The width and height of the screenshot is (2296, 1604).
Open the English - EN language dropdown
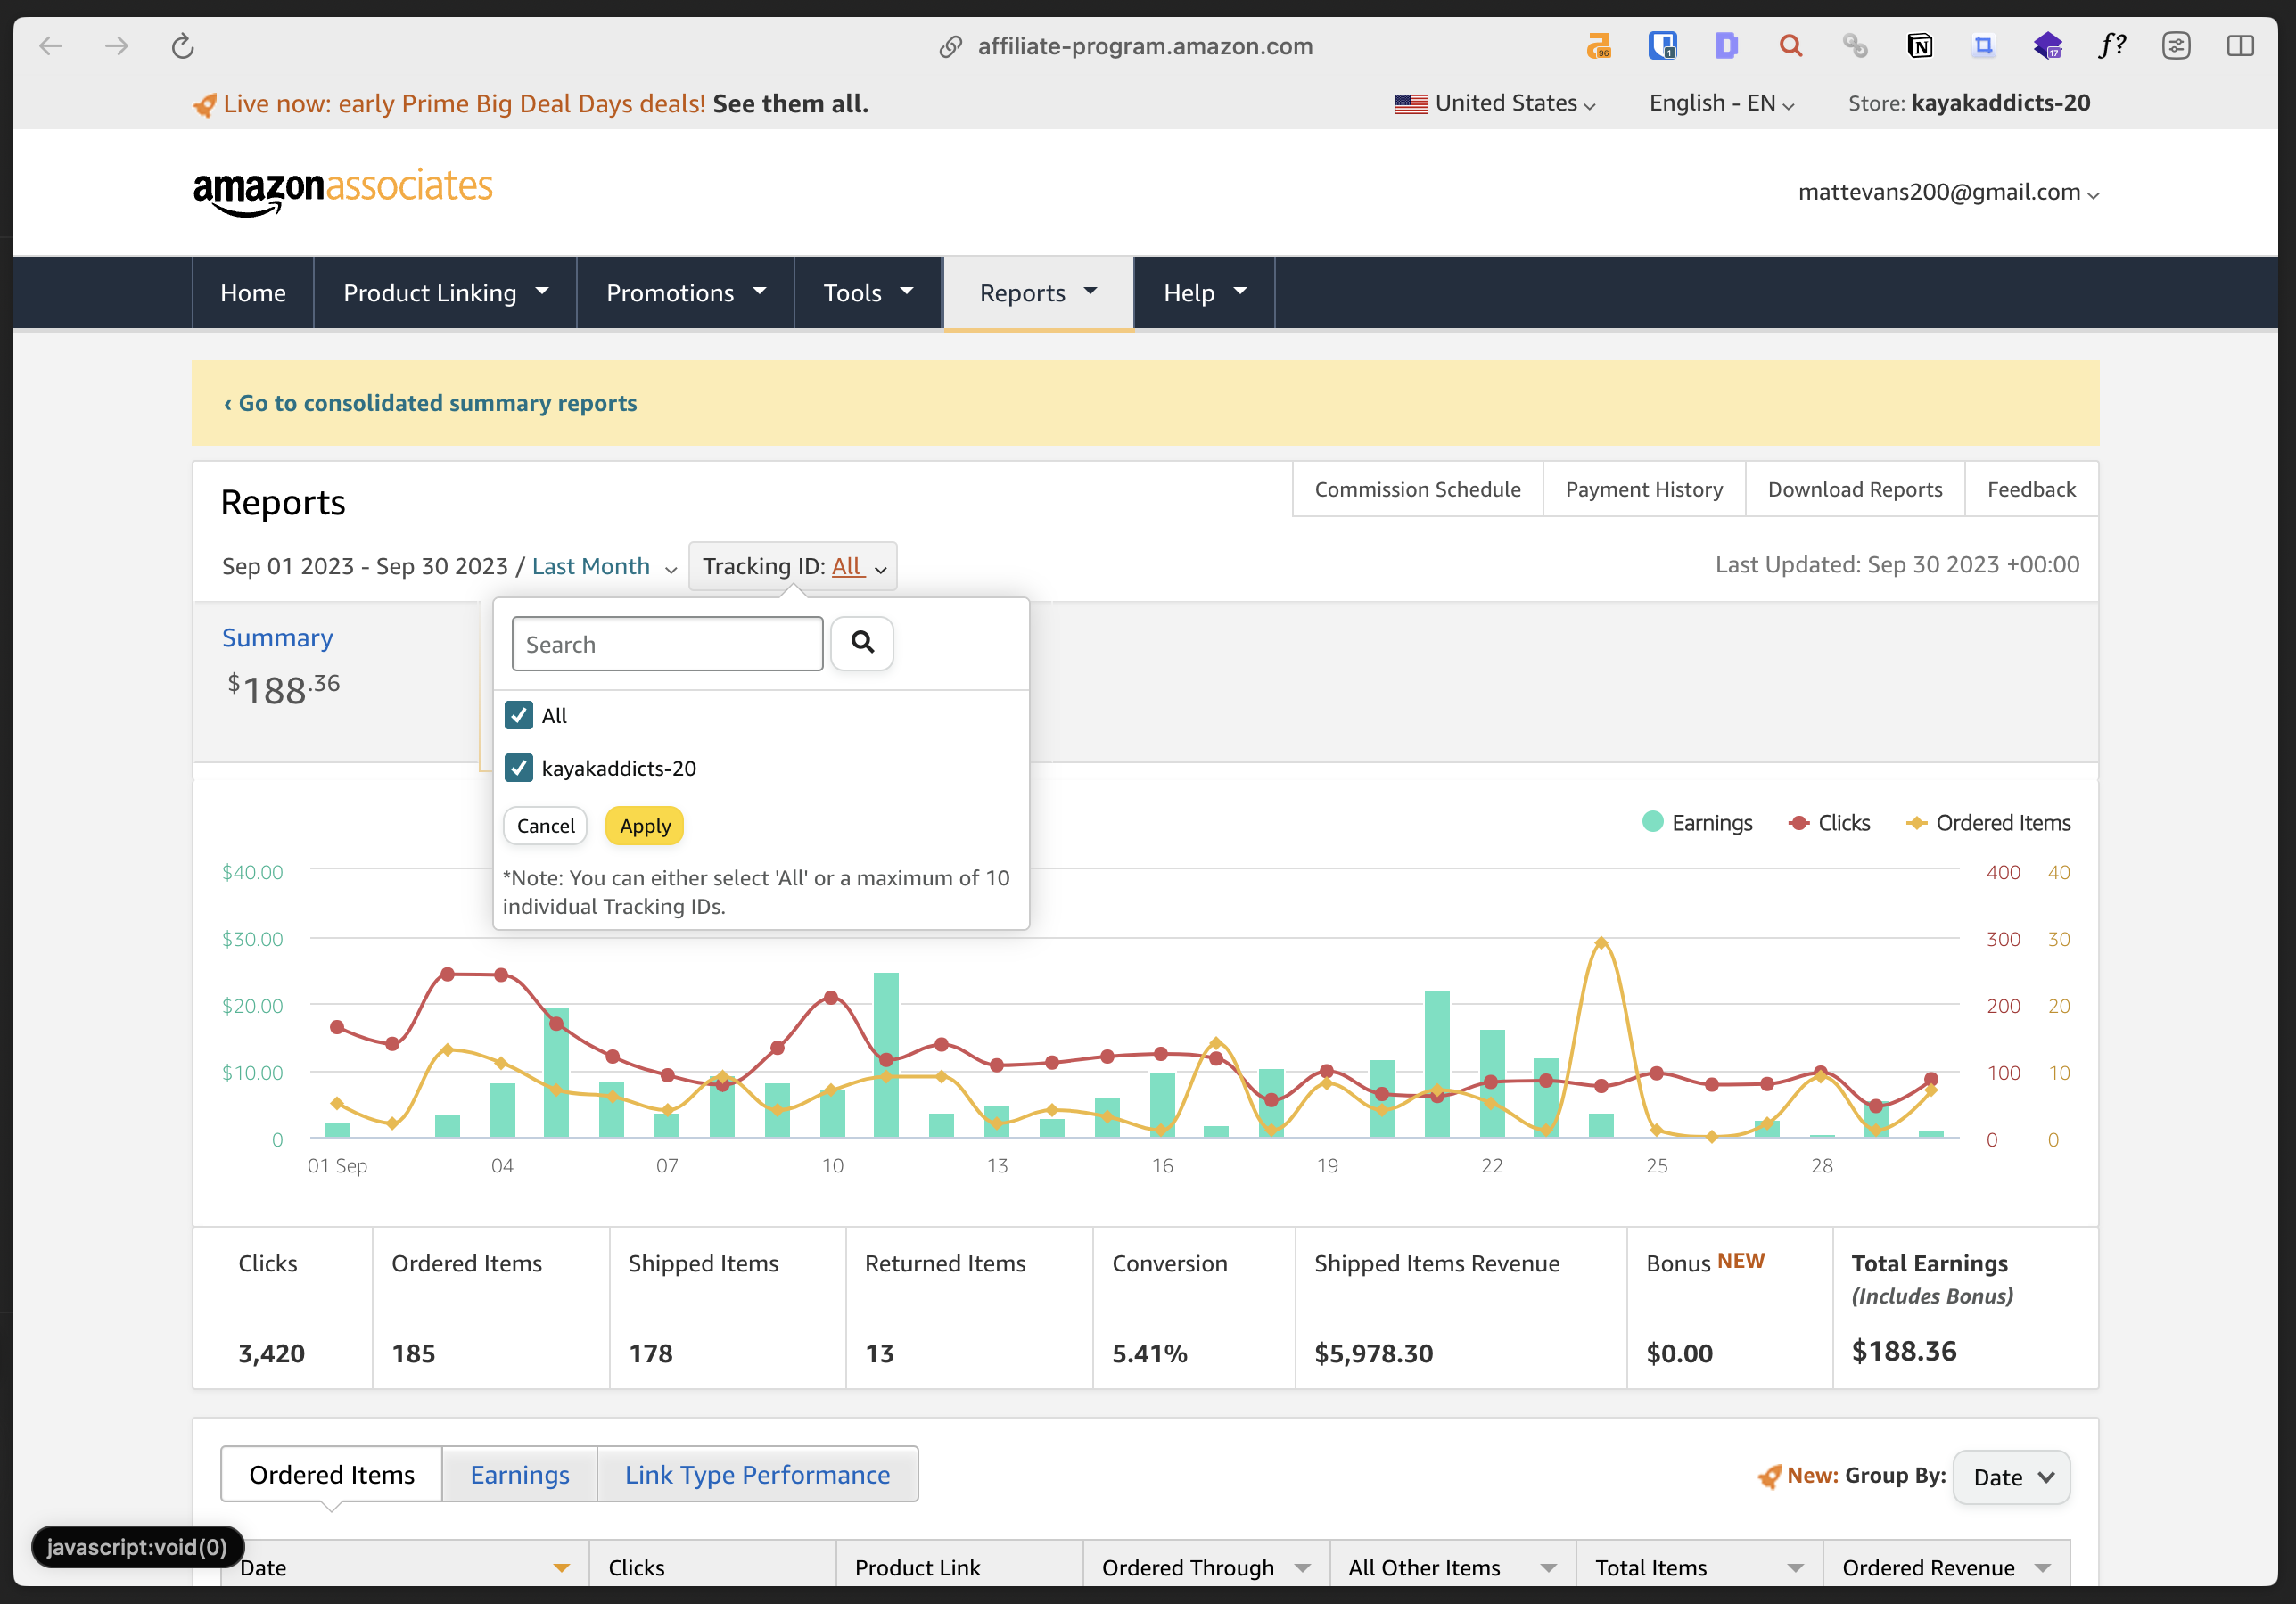point(1721,104)
